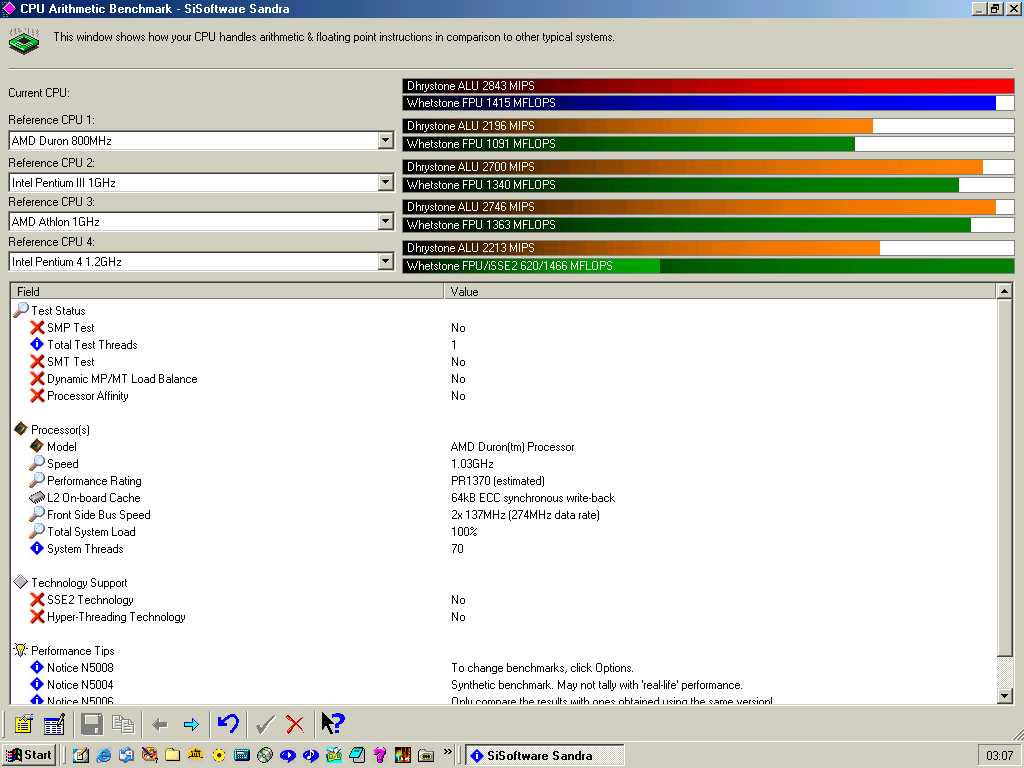Click the blue Forward arrow icon
This screenshot has height=768, width=1024.
click(x=191, y=724)
